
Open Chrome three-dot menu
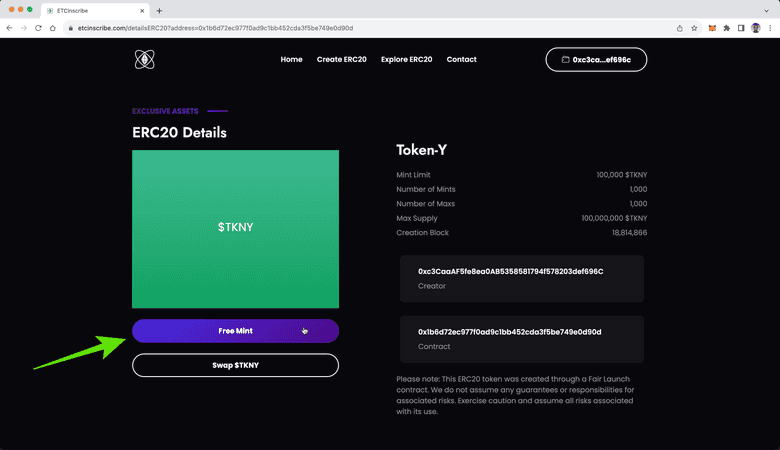click(770, 28)
